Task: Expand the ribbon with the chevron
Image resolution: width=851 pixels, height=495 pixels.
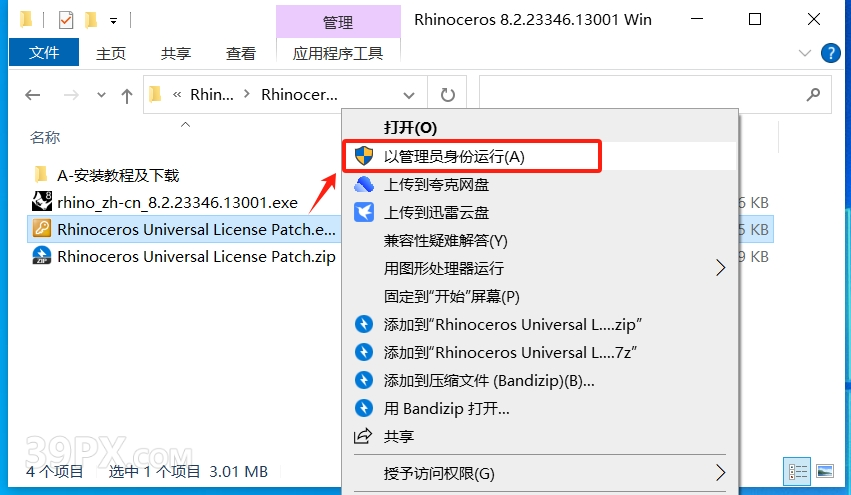Action: 805,53
